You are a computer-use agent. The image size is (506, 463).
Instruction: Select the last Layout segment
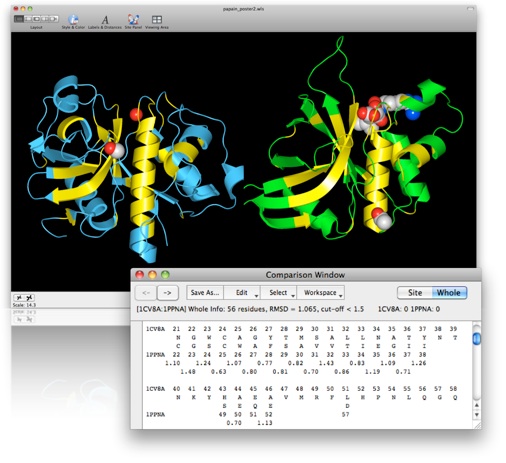click(54, 19)
